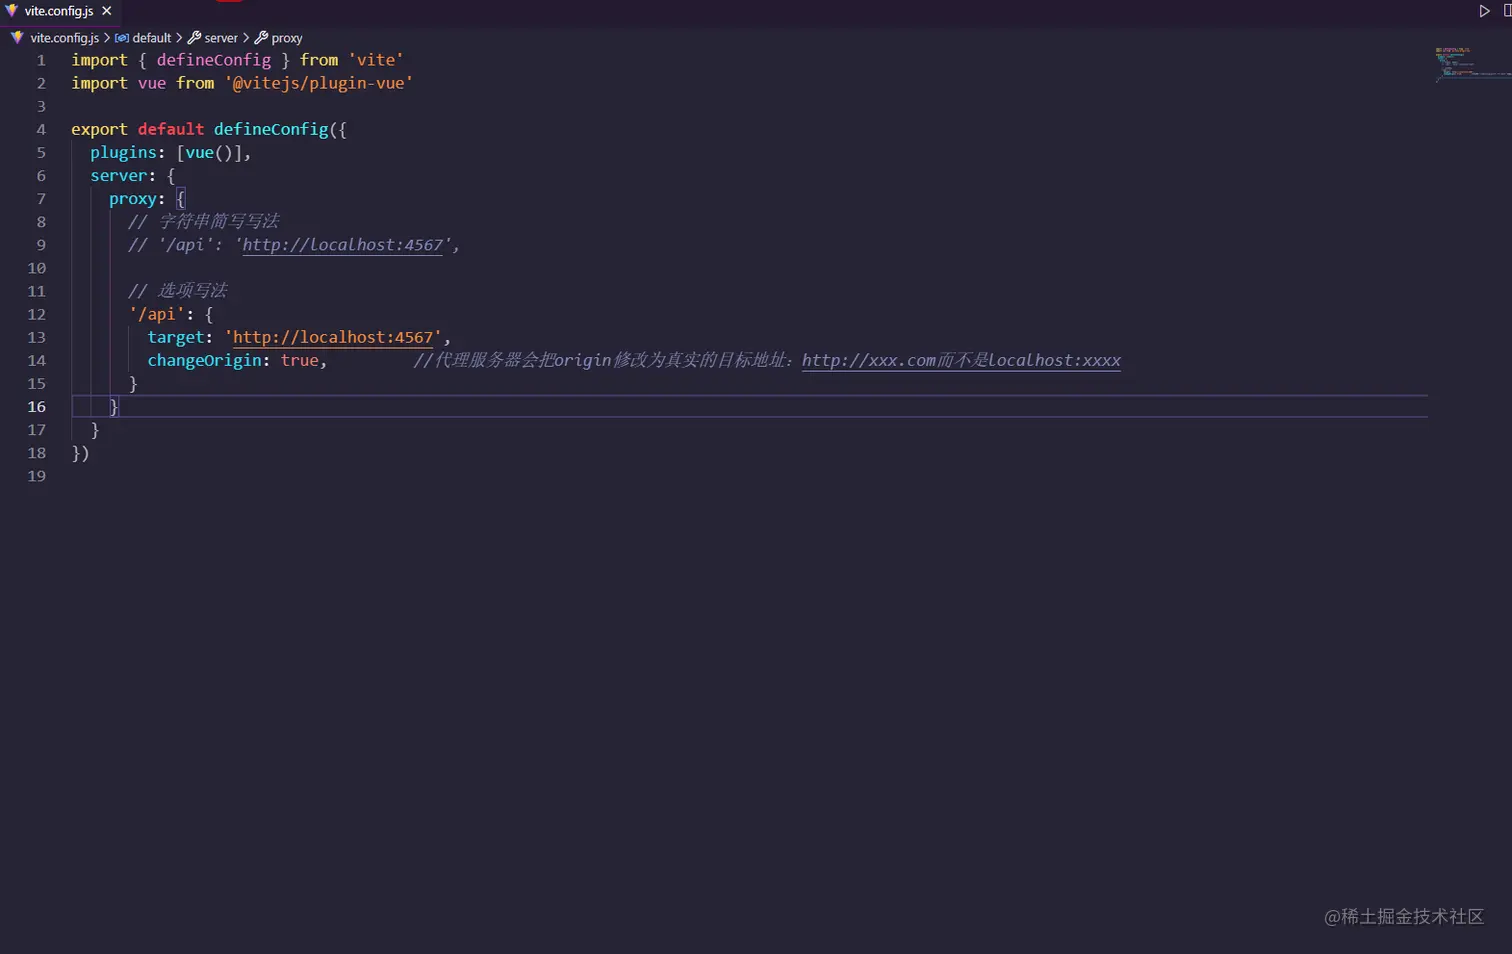Place cursor on the changeOrigin property
Viewport: 1512px width, 954px height.
(205, 361)
